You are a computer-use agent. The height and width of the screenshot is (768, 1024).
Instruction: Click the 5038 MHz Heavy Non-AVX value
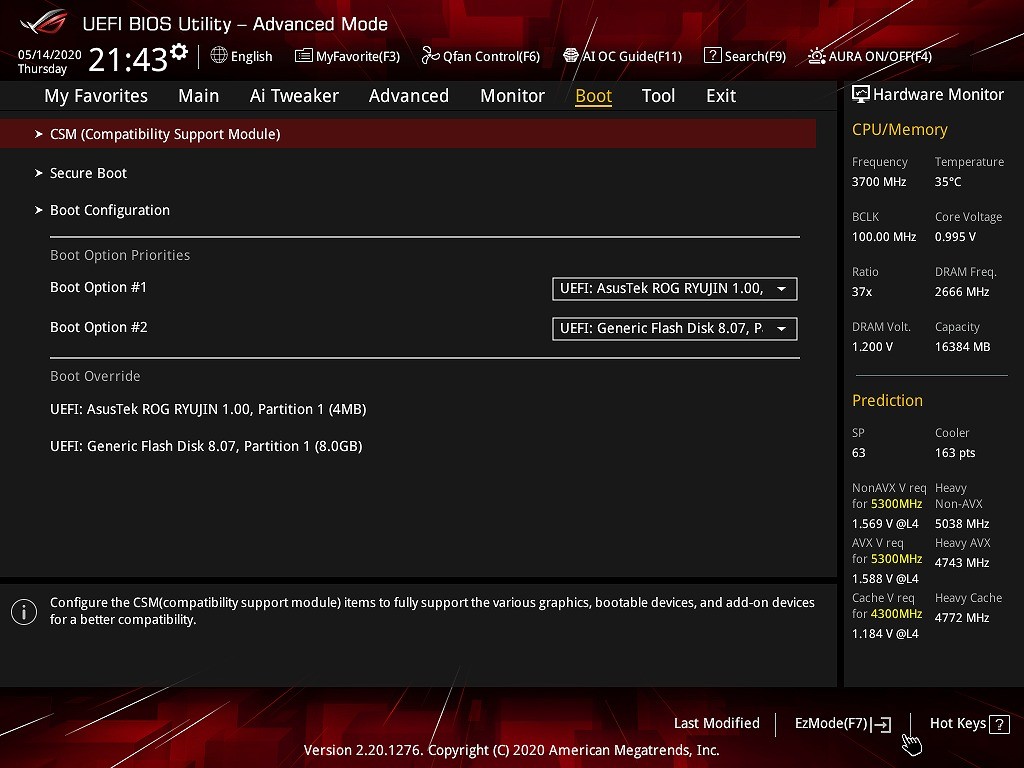click(961, 524)
